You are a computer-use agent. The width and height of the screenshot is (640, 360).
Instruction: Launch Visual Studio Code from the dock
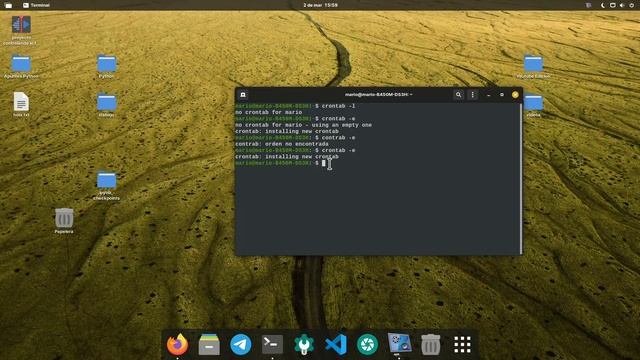coord(336,344)
